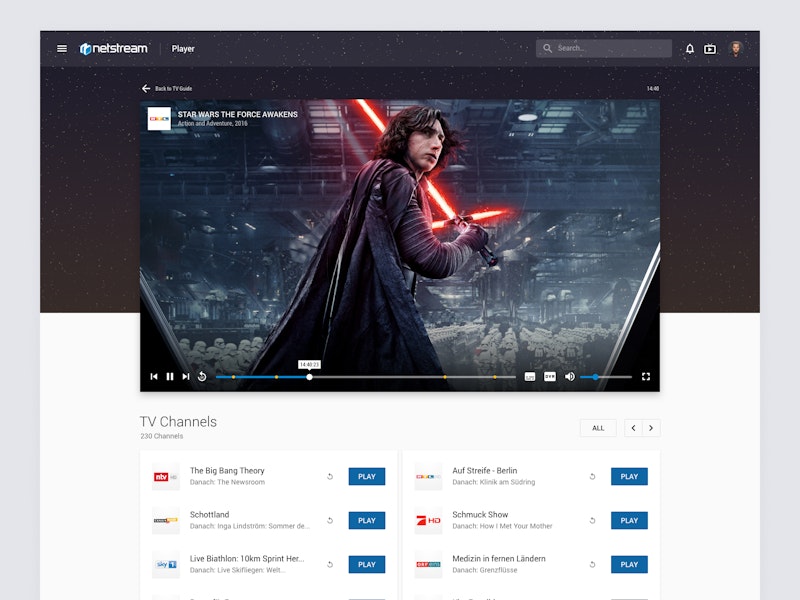Play Medizin in fernen Ländern

[629, 564]
